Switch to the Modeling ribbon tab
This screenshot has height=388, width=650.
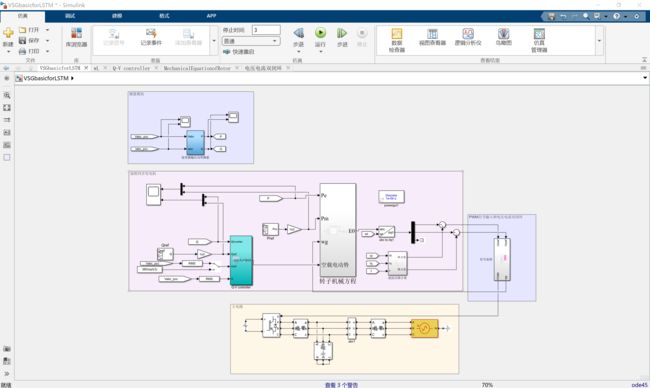click(117, 16)
